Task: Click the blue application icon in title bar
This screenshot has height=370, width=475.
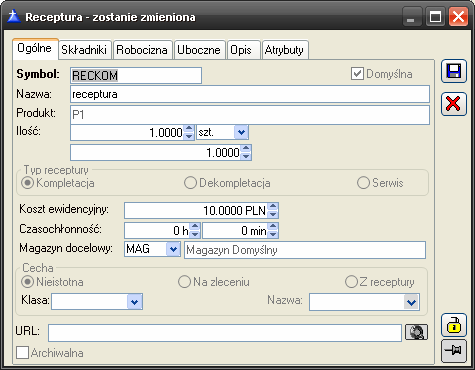Action: point(14,16)
